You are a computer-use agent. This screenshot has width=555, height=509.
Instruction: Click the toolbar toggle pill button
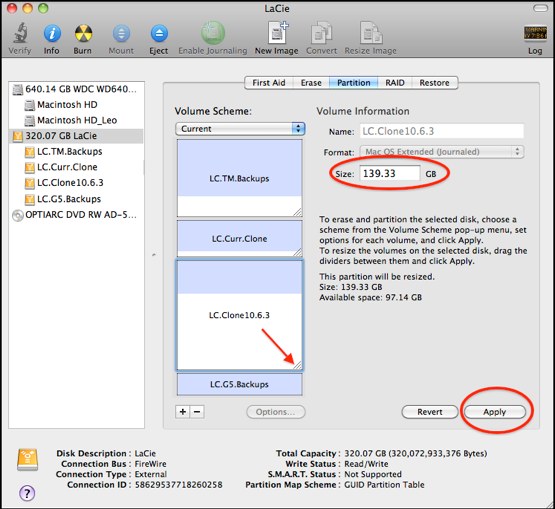tap(540, 8)
